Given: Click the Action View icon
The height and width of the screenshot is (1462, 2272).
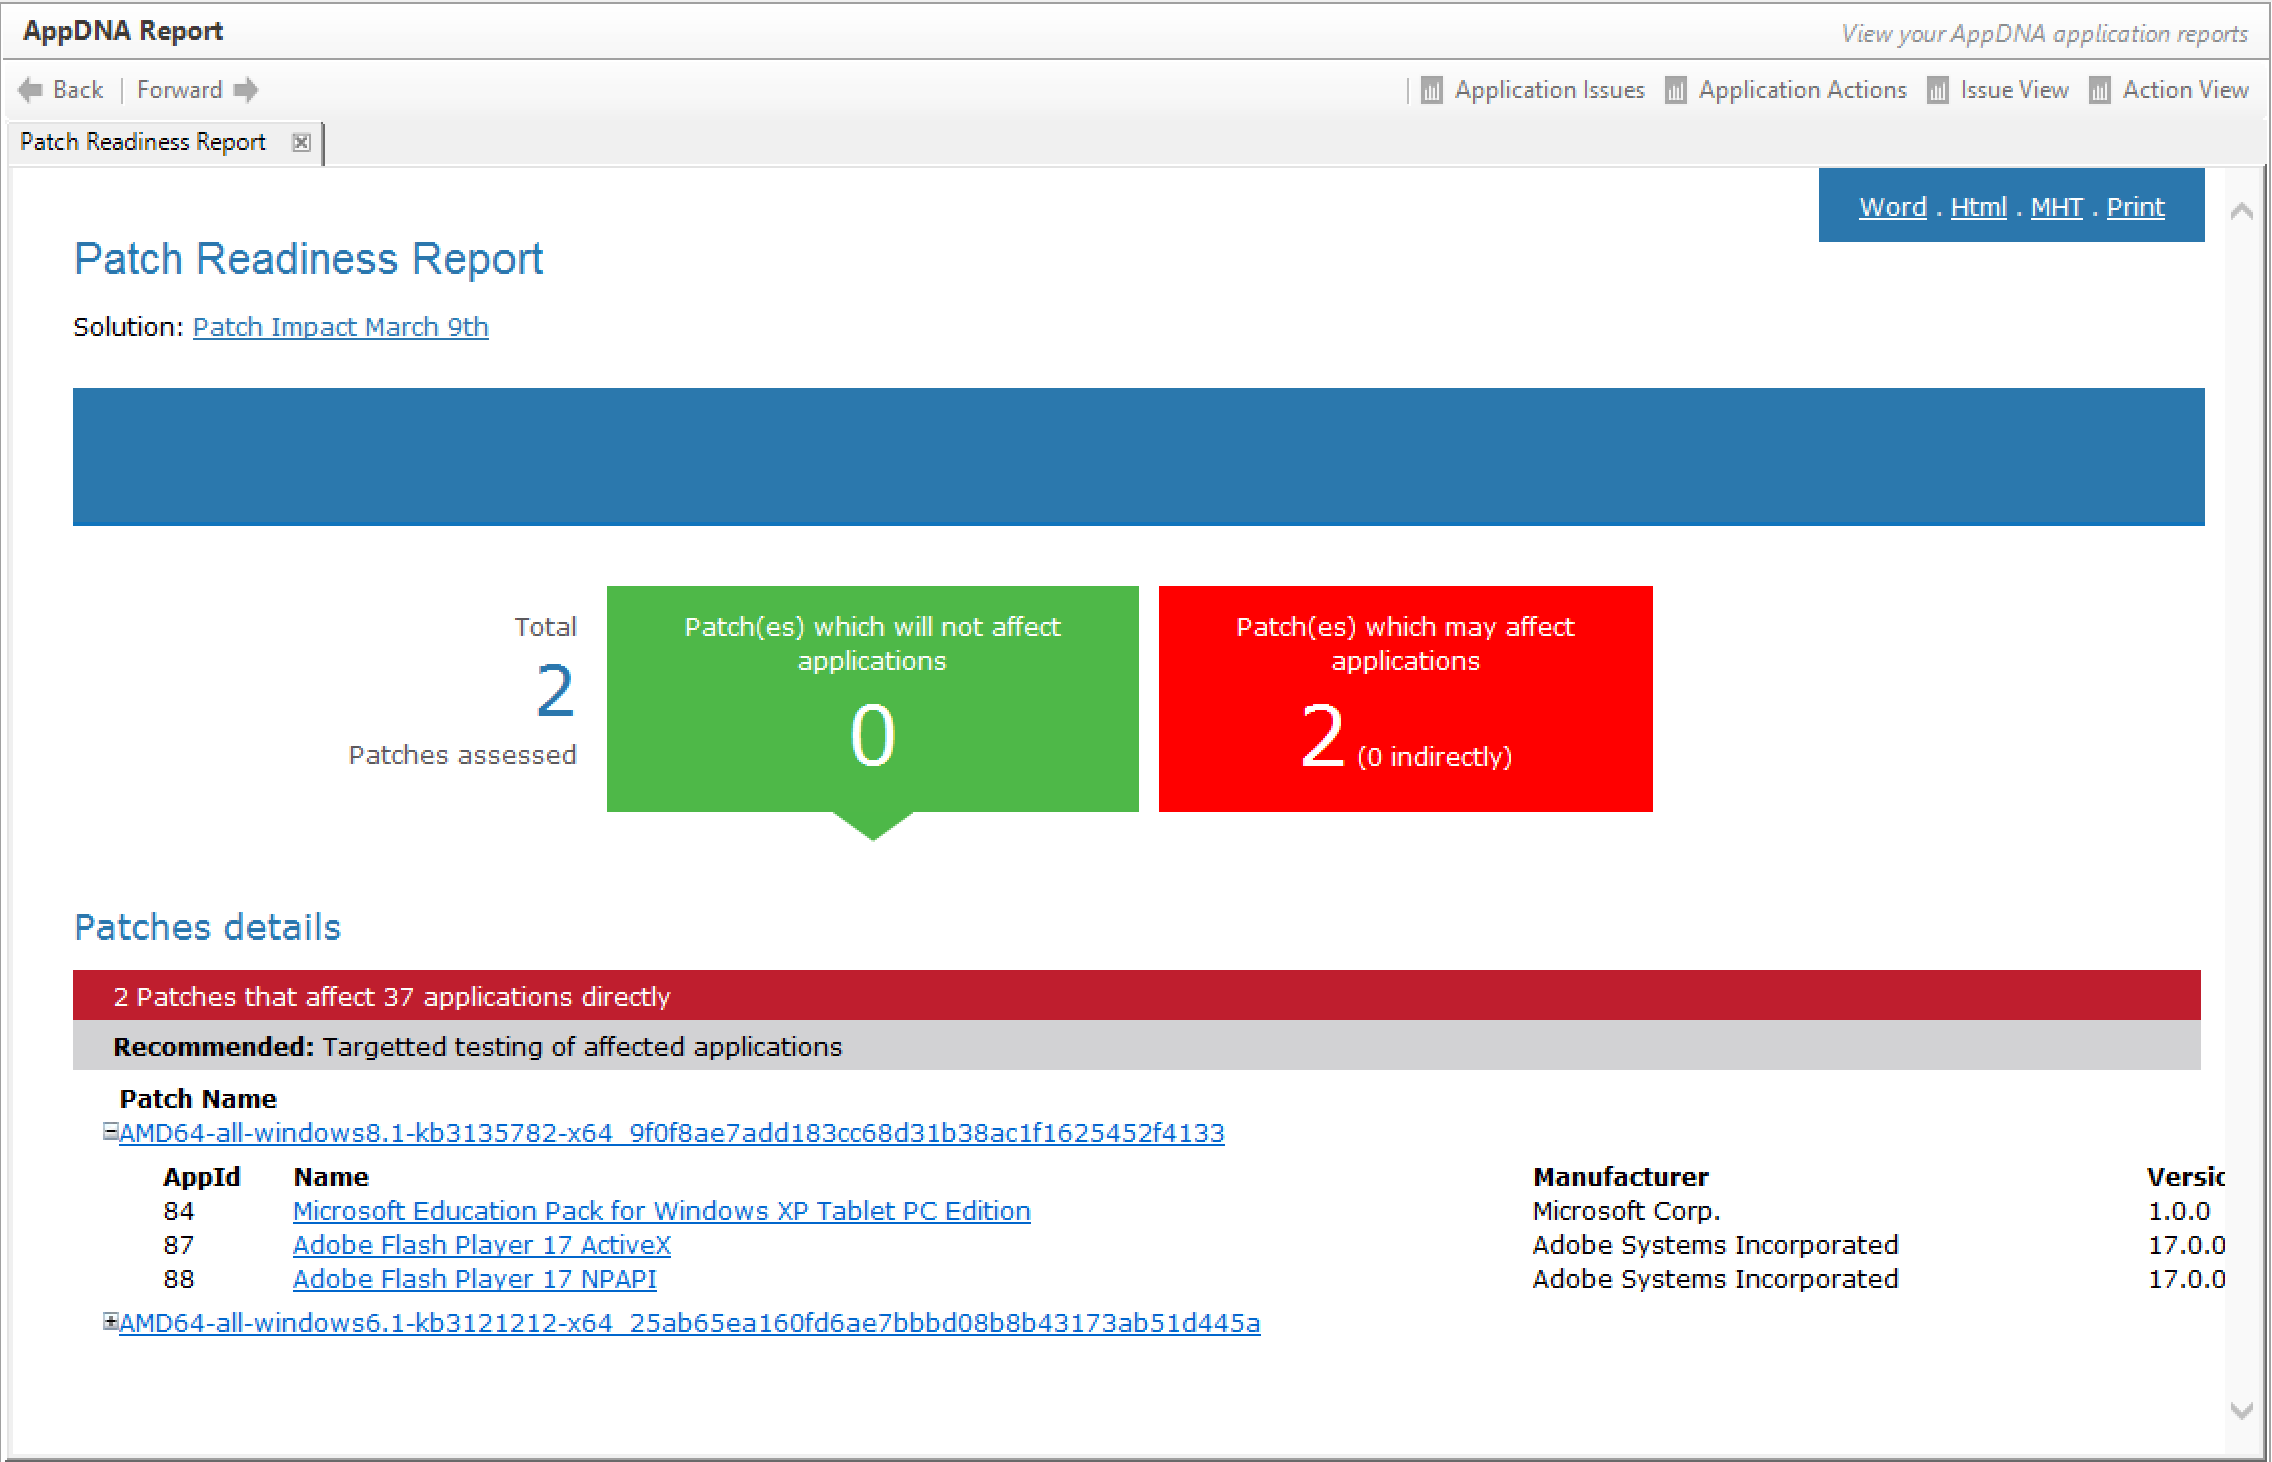Looking at the screenshot, I should point(2100,91).
